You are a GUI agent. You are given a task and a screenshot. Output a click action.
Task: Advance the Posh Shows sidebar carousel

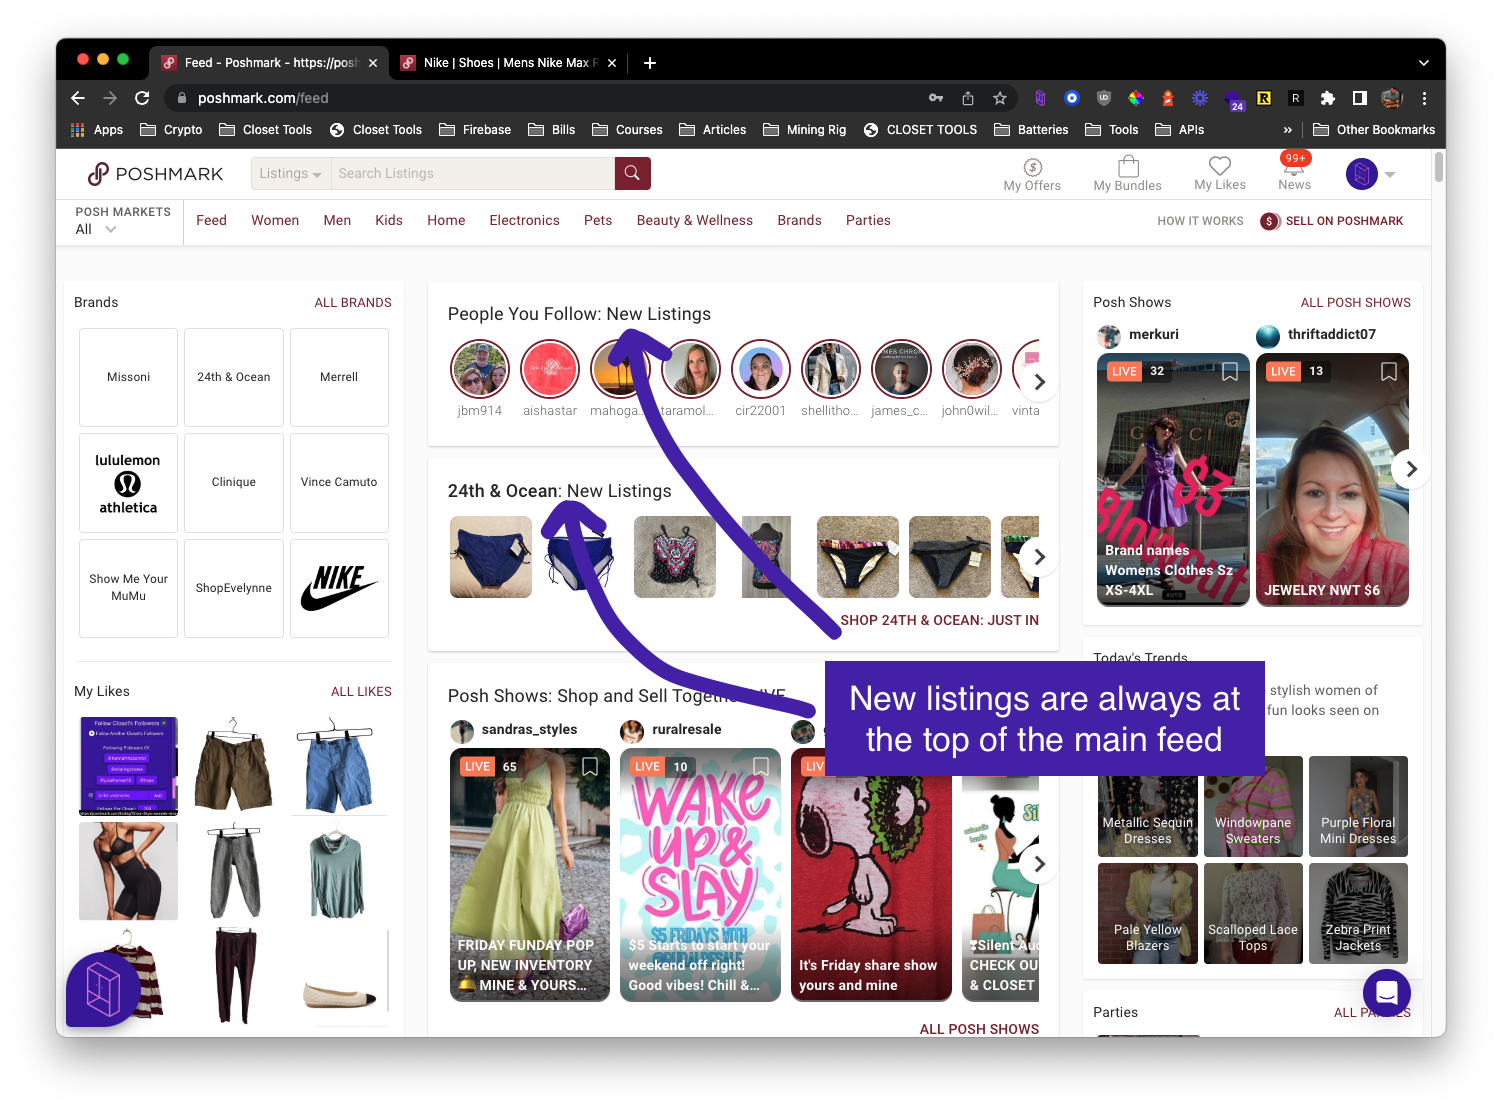[x=1411, y=469]
